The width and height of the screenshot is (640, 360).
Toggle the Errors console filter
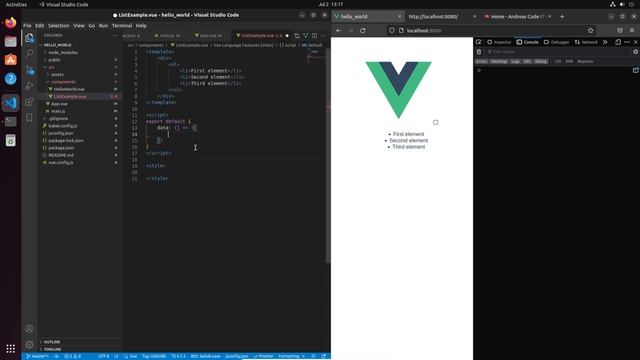click(481, 61)
